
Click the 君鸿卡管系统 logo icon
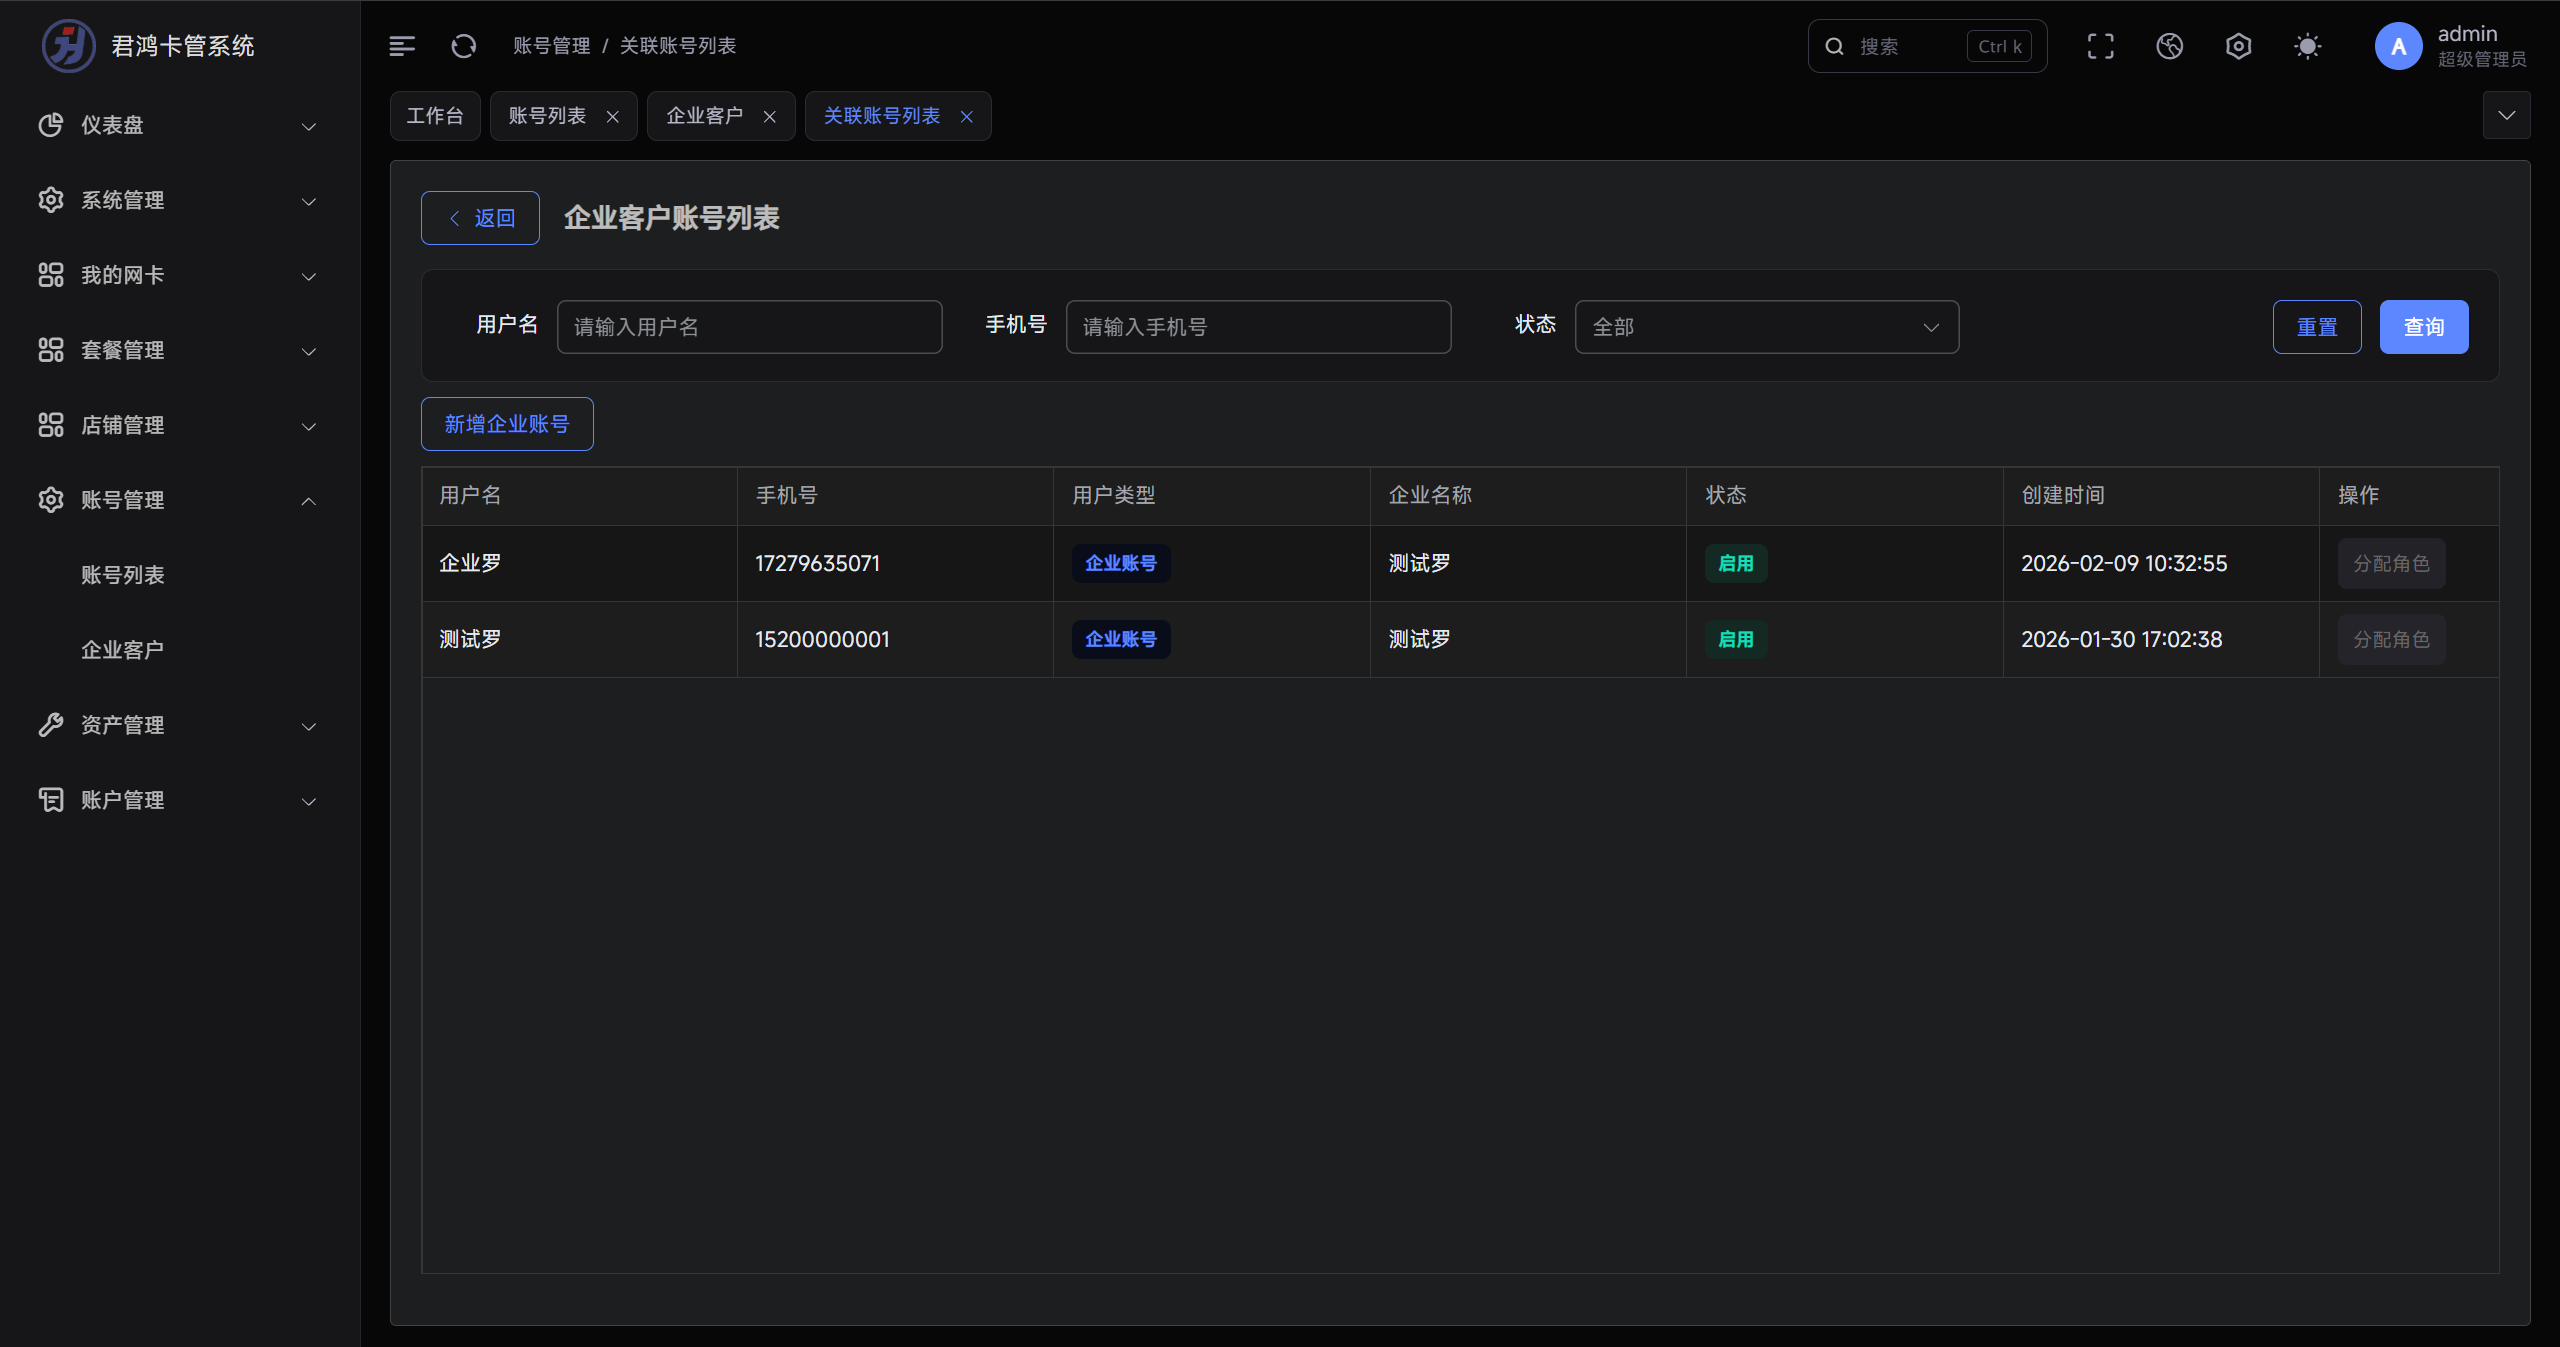coord(68,46)
